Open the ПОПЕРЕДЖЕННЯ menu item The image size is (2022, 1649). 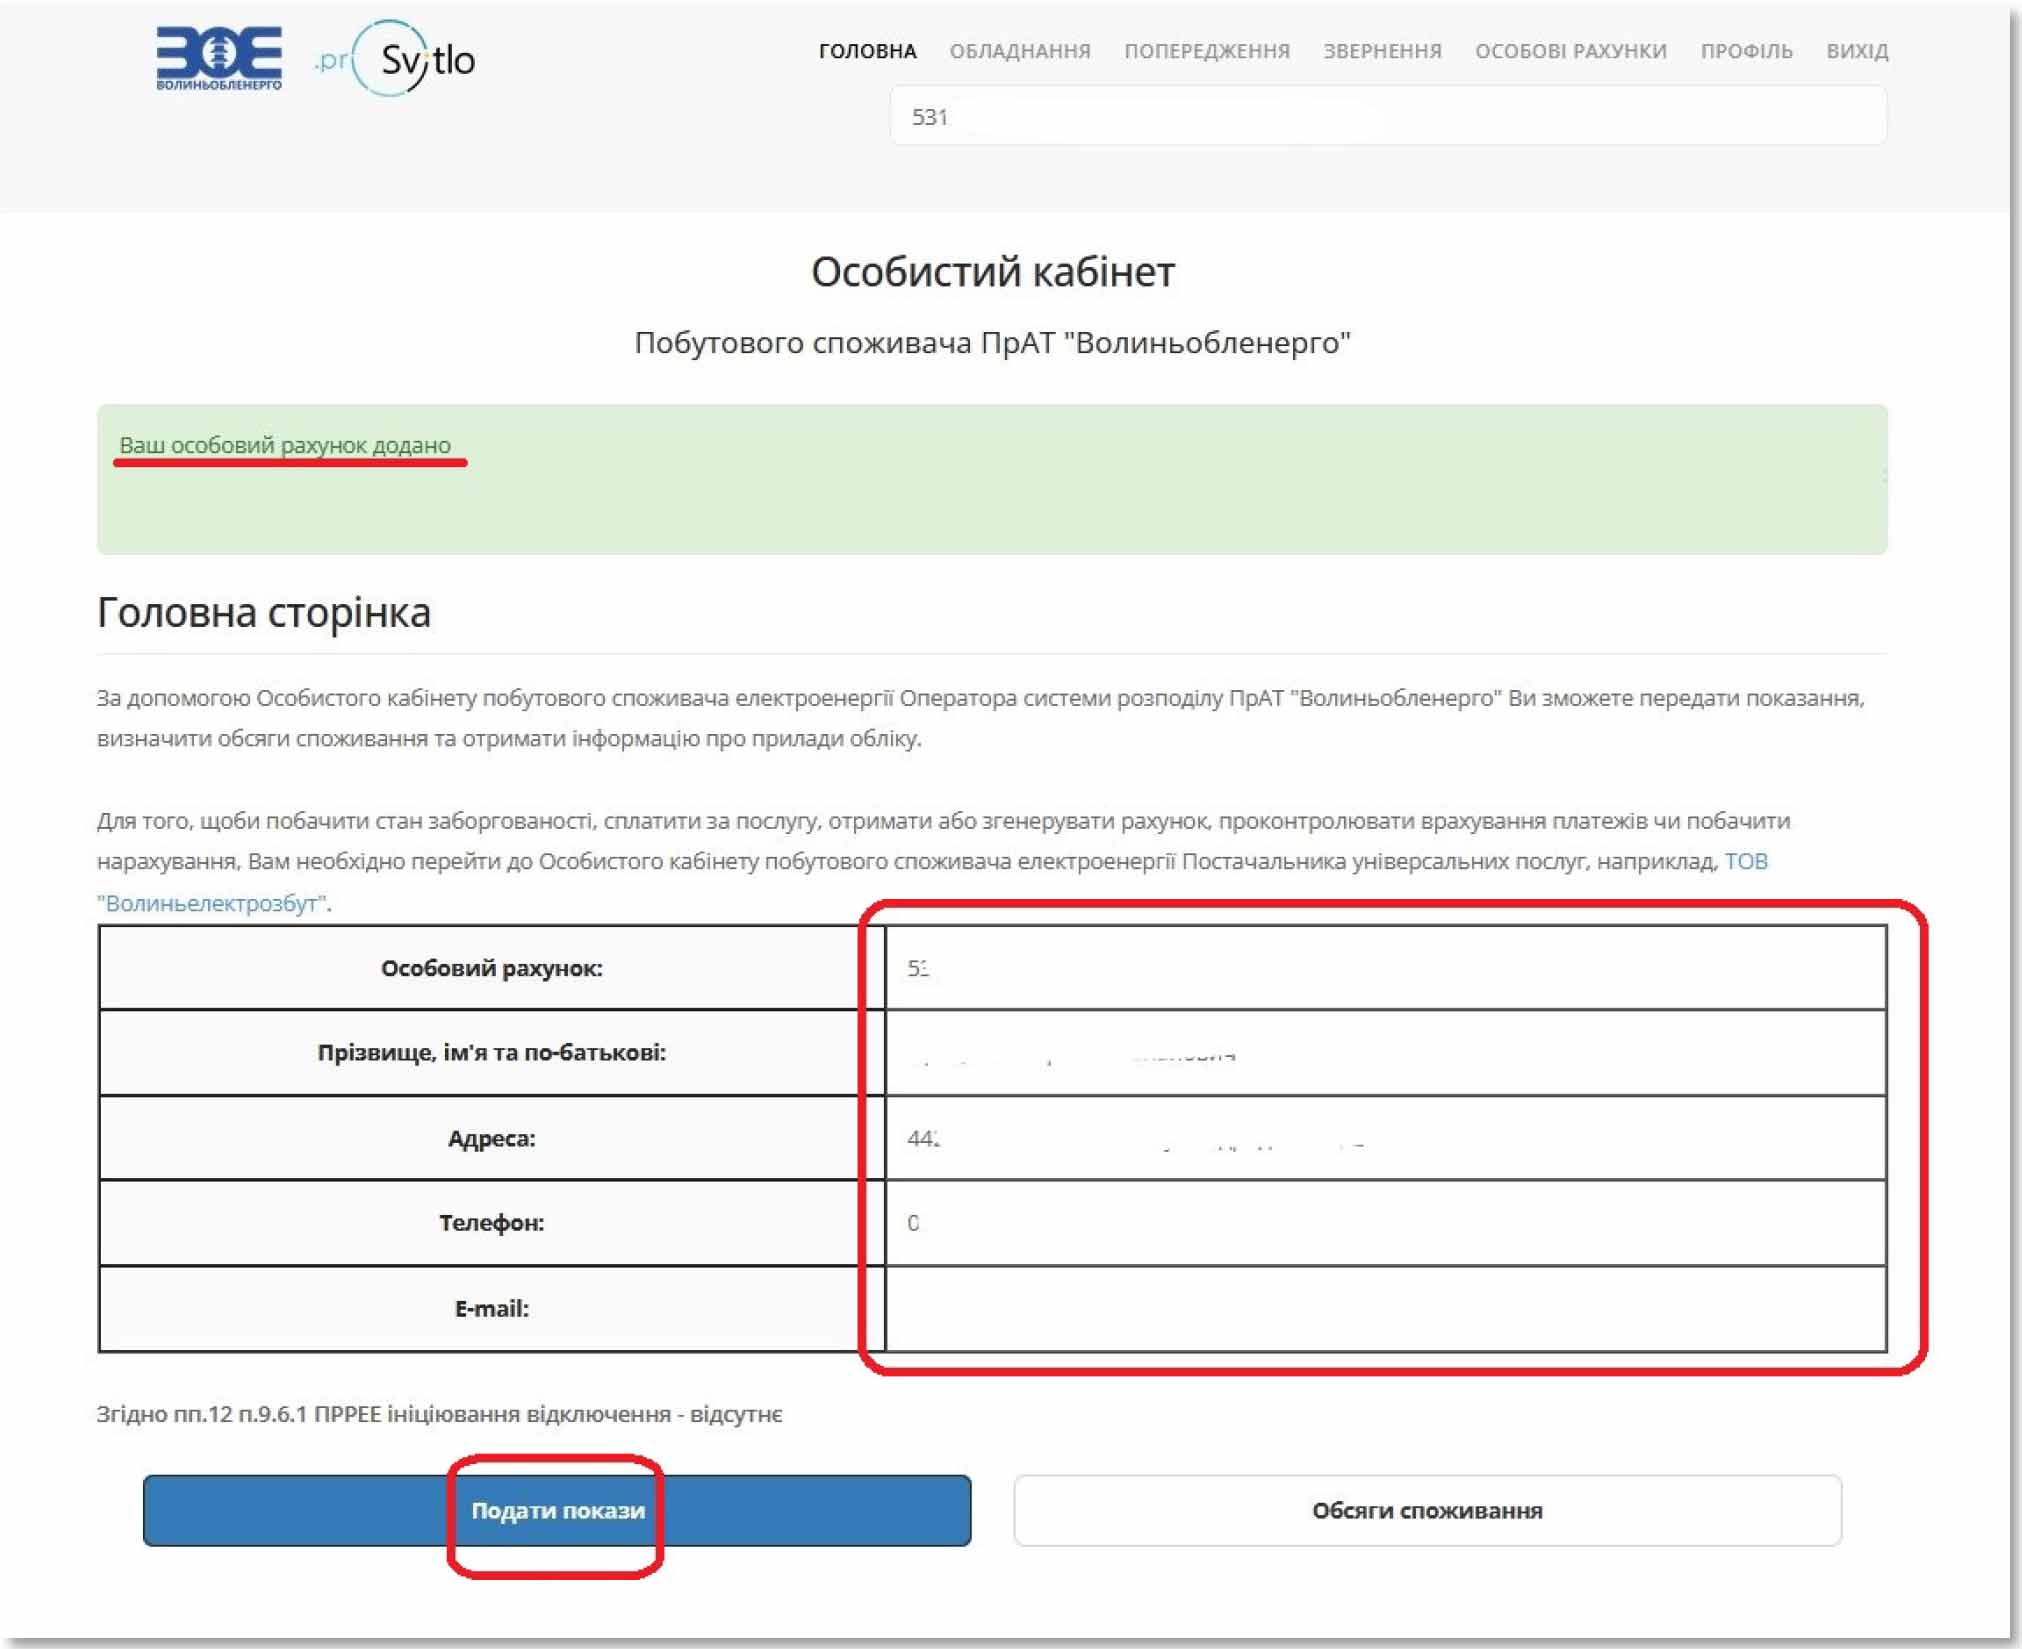pyautogui.click(x=1207, y=51)
